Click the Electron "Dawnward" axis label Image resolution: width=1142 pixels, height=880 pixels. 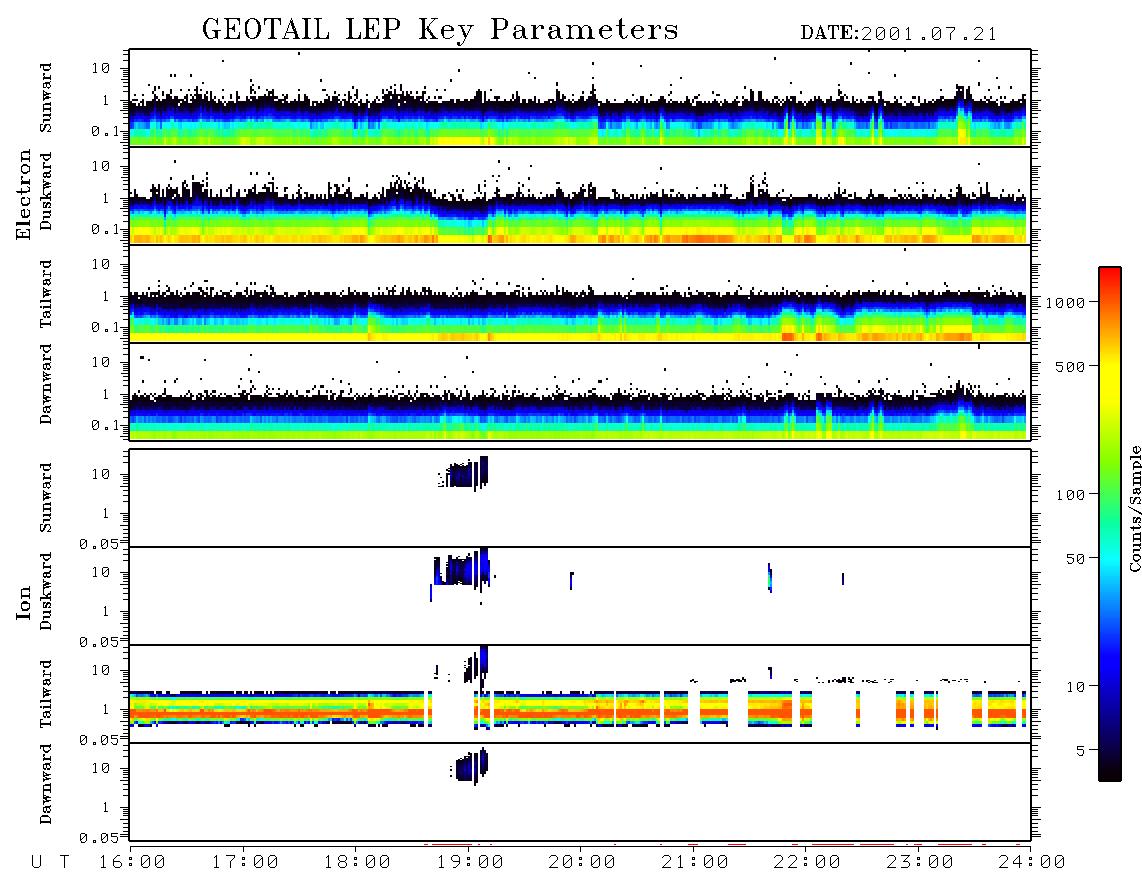[x=45, y=384]
